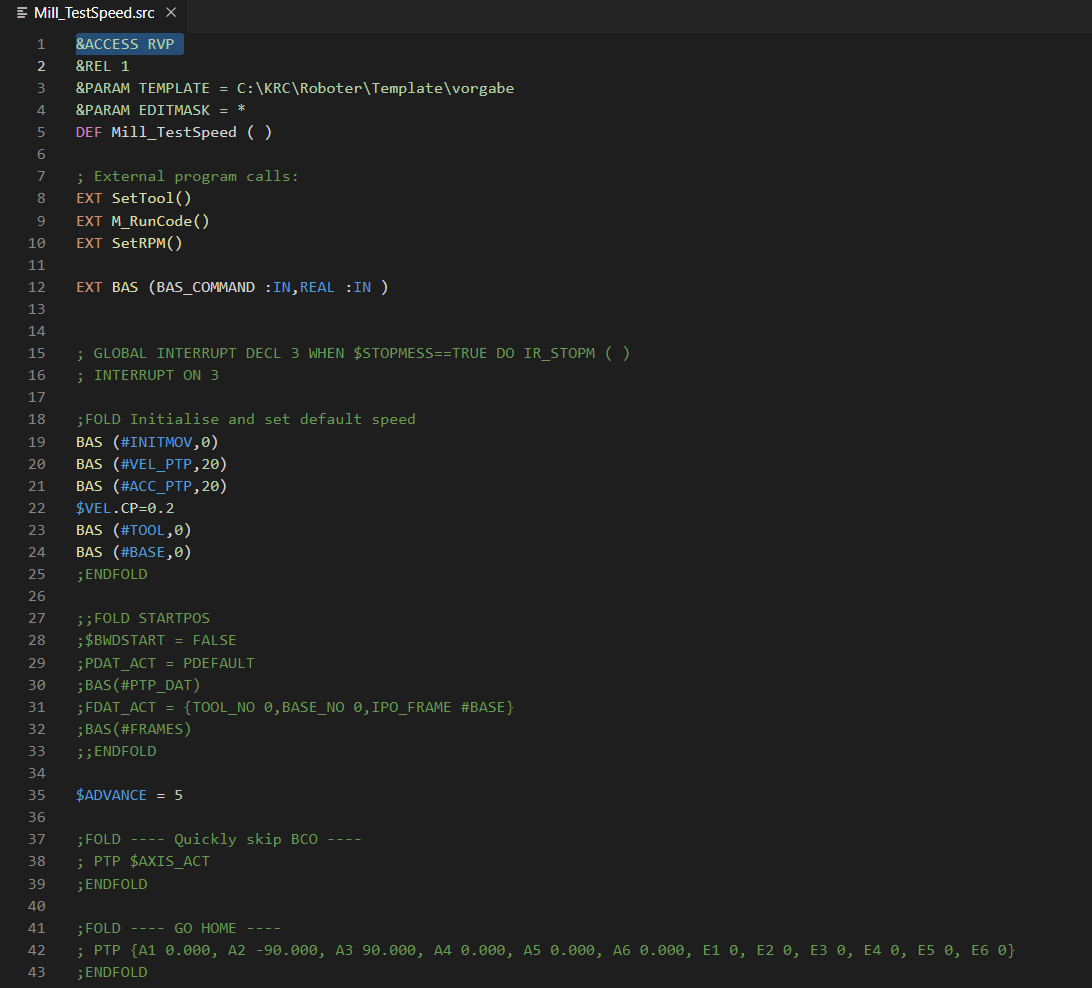Click the ;FOLD Initialise and set default speed comment
Screen dimensions: 1092x988
(245, 419)
